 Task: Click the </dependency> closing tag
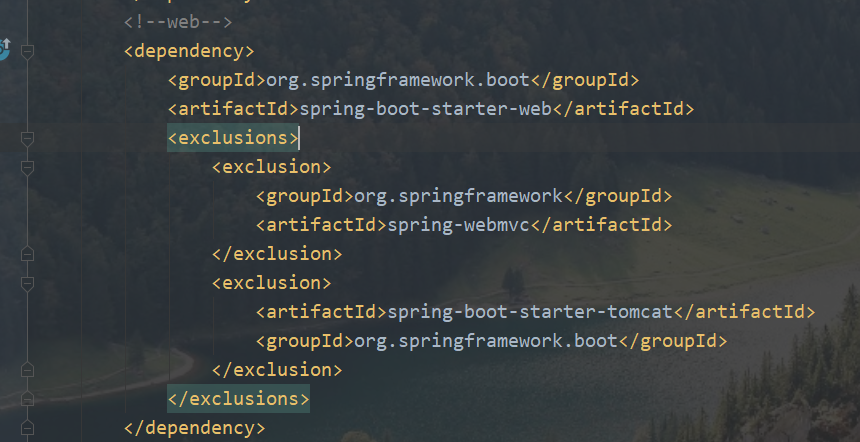195,428
